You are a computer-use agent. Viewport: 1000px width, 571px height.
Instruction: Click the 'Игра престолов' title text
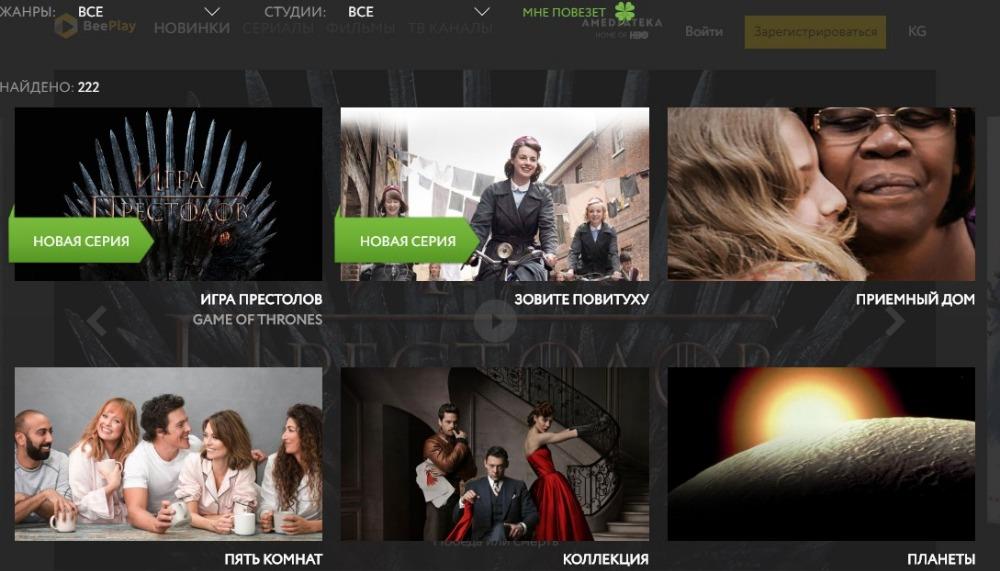tap(261, 299)
